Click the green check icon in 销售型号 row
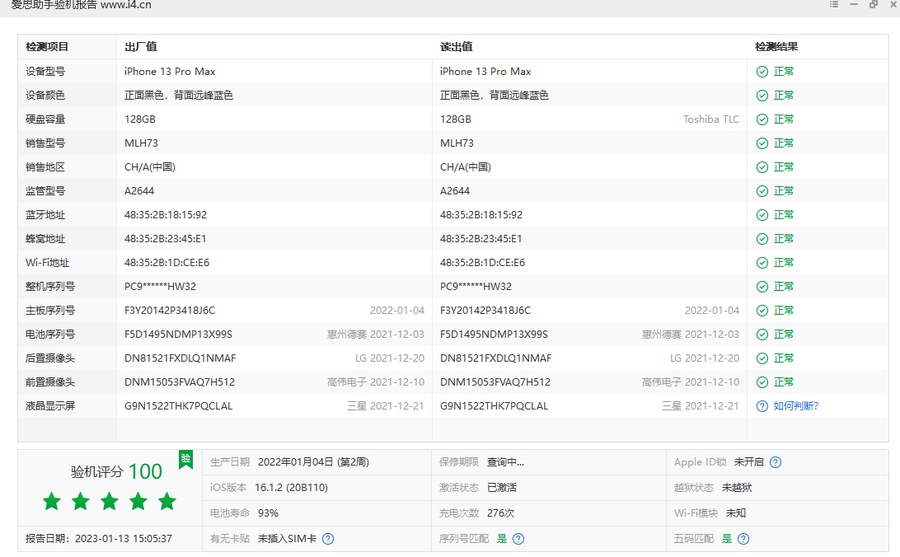 point(762,144)
